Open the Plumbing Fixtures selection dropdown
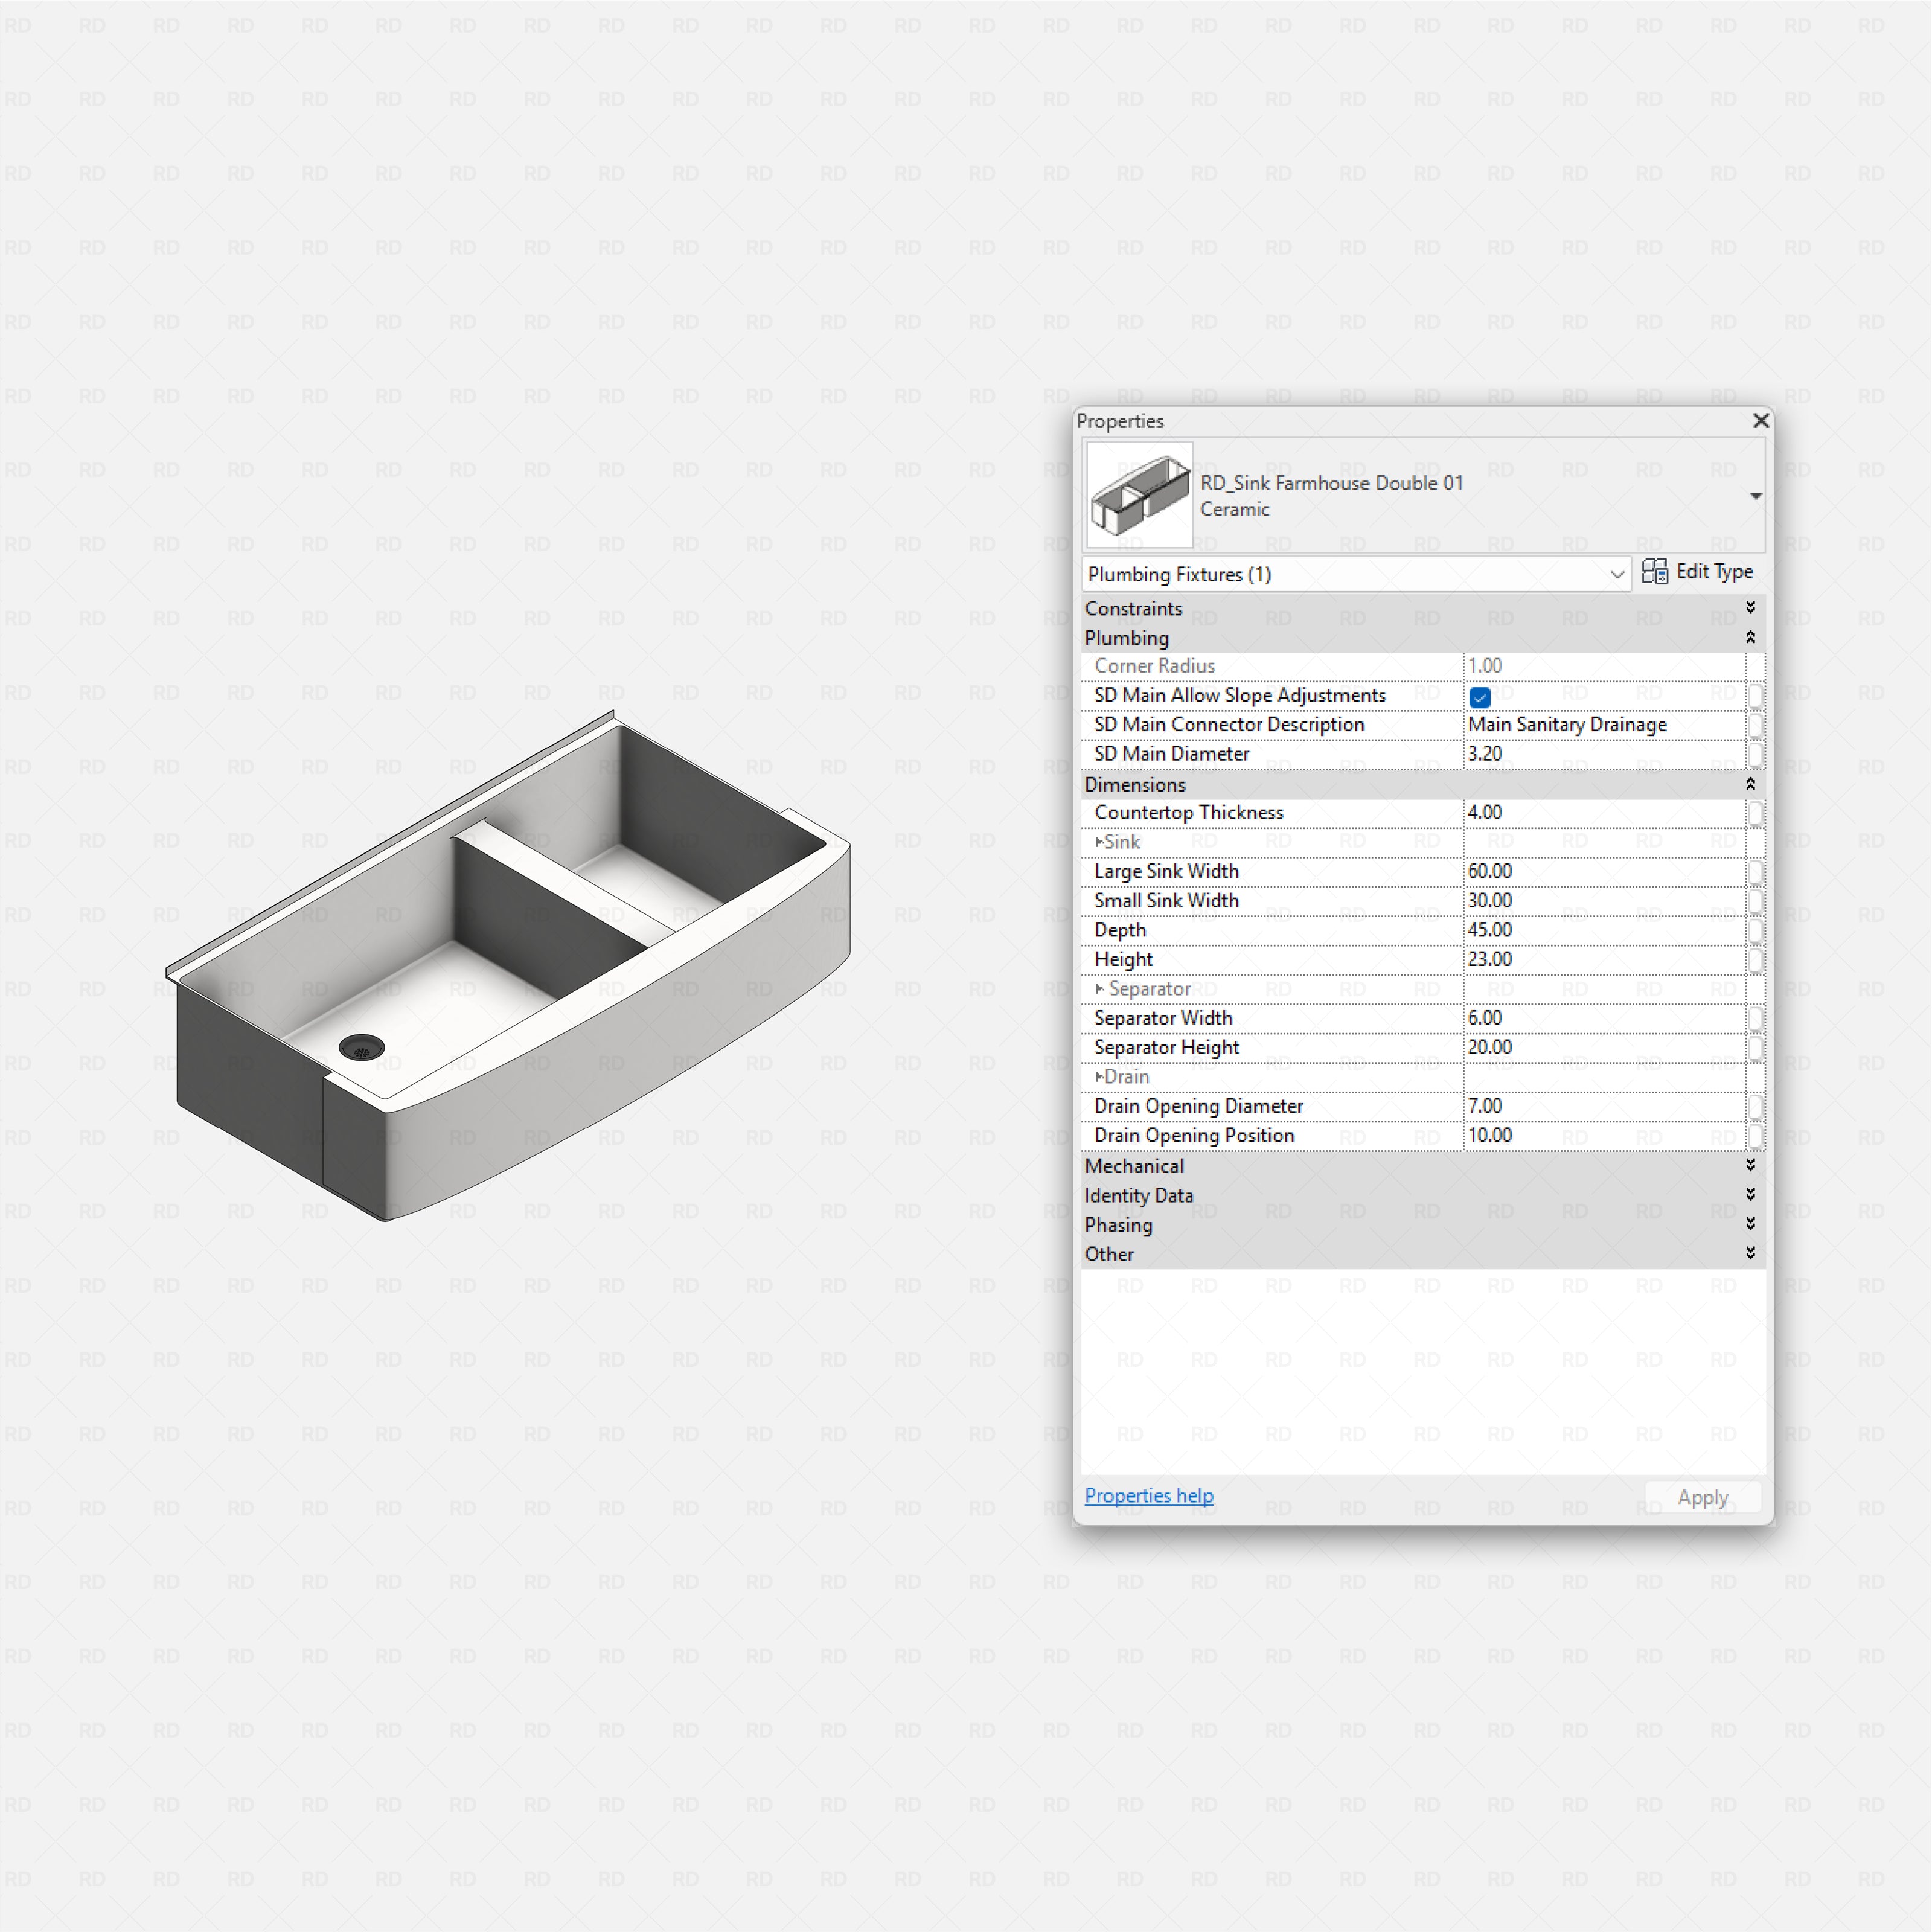This screenshot has height=1932, width=1932. pos(1618,574)
